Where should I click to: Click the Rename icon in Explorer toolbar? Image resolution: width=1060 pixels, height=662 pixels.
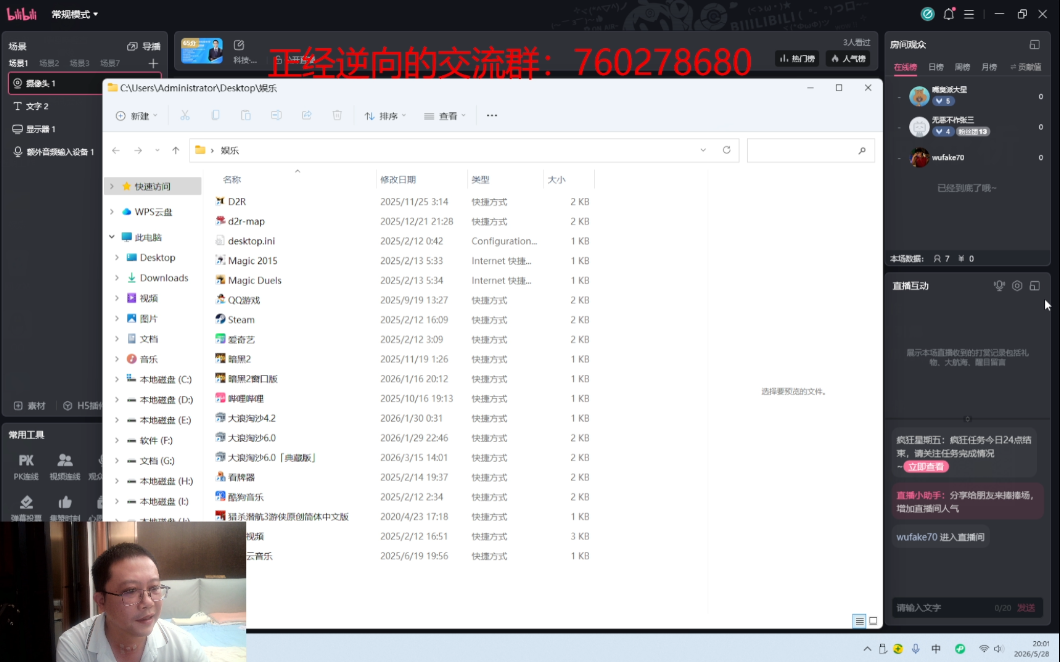[x=276, y=116]
